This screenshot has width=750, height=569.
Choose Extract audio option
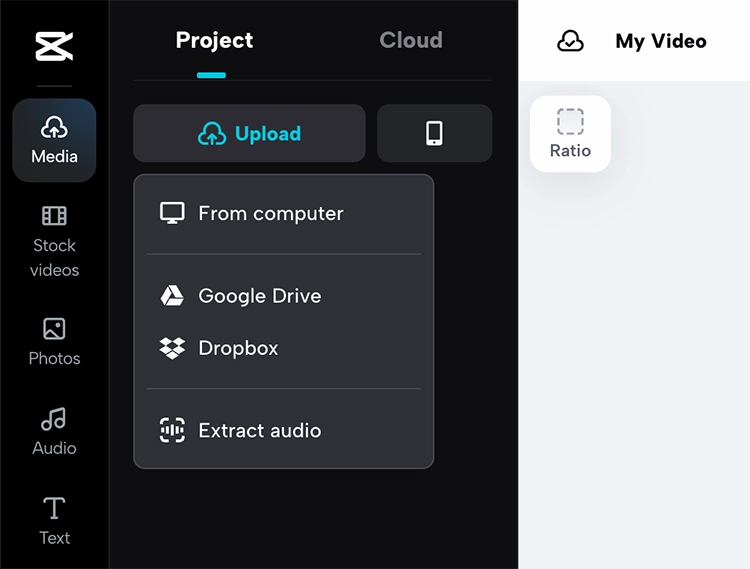[x=284, y=430]
